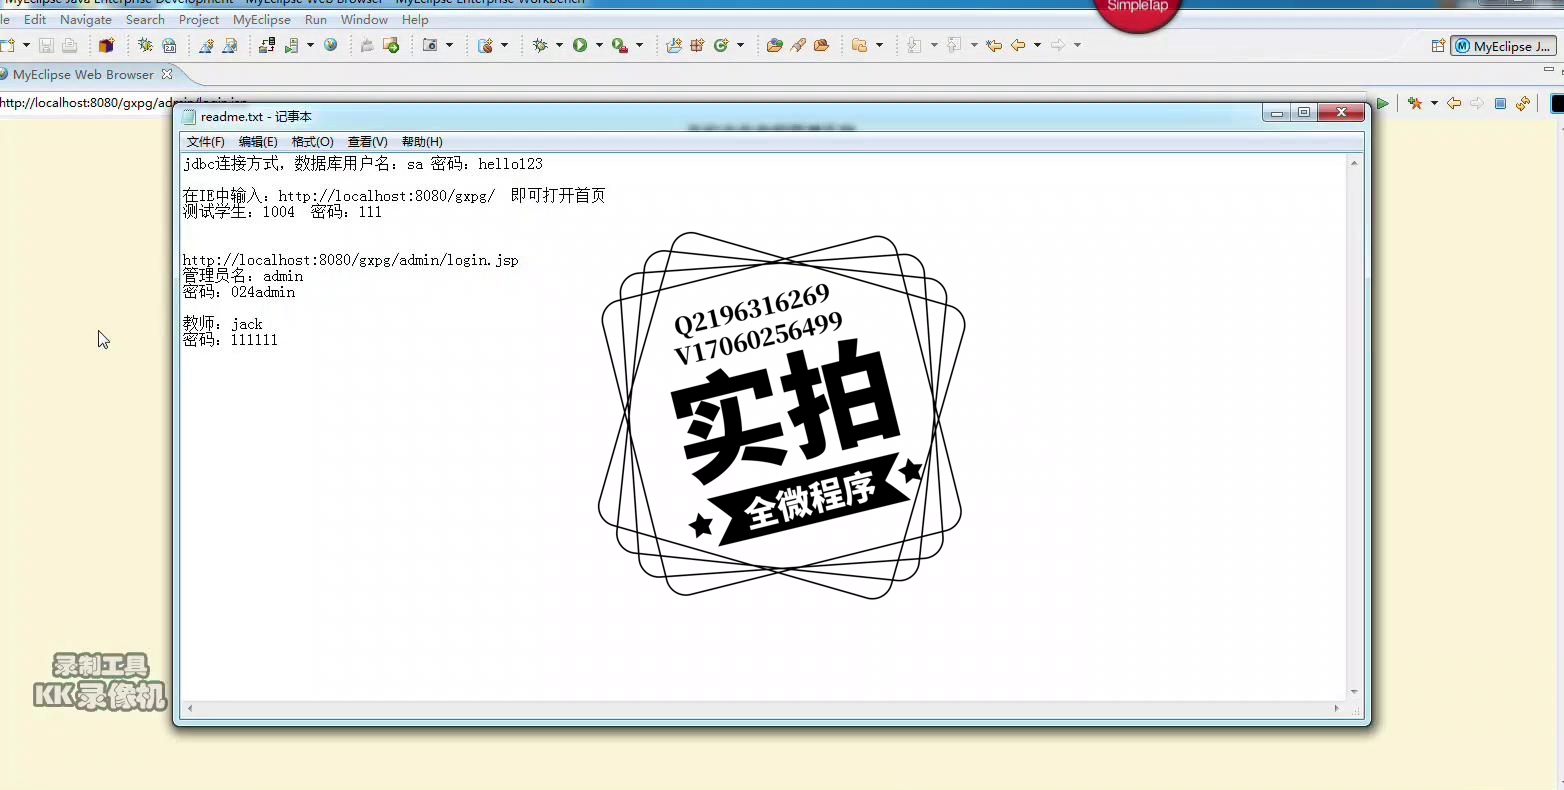Click the line '密码: 111111' in Notepad
Viewport: 1564px width, 790px height.
tap(231, 340)
